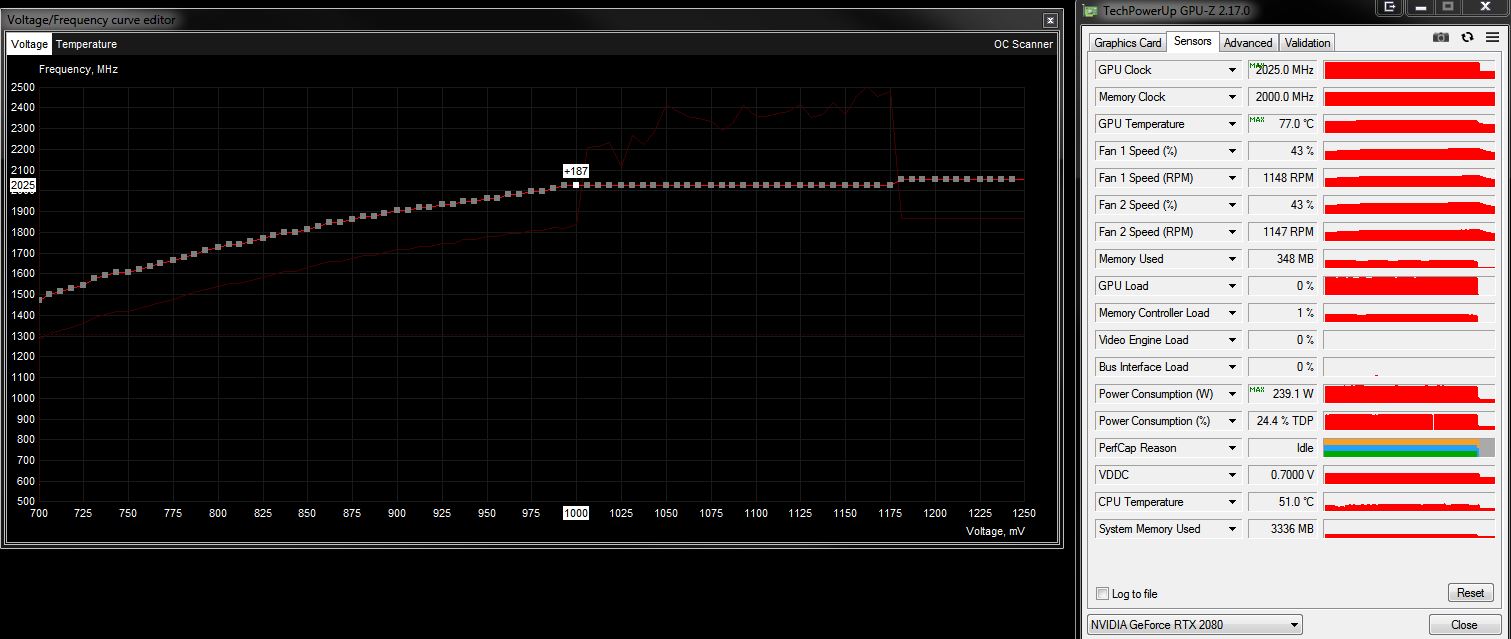Open the Graphics Card tab in GPU-Z
The width and height of the screenshot is (1511, 639).
[x=1128, y=42]
